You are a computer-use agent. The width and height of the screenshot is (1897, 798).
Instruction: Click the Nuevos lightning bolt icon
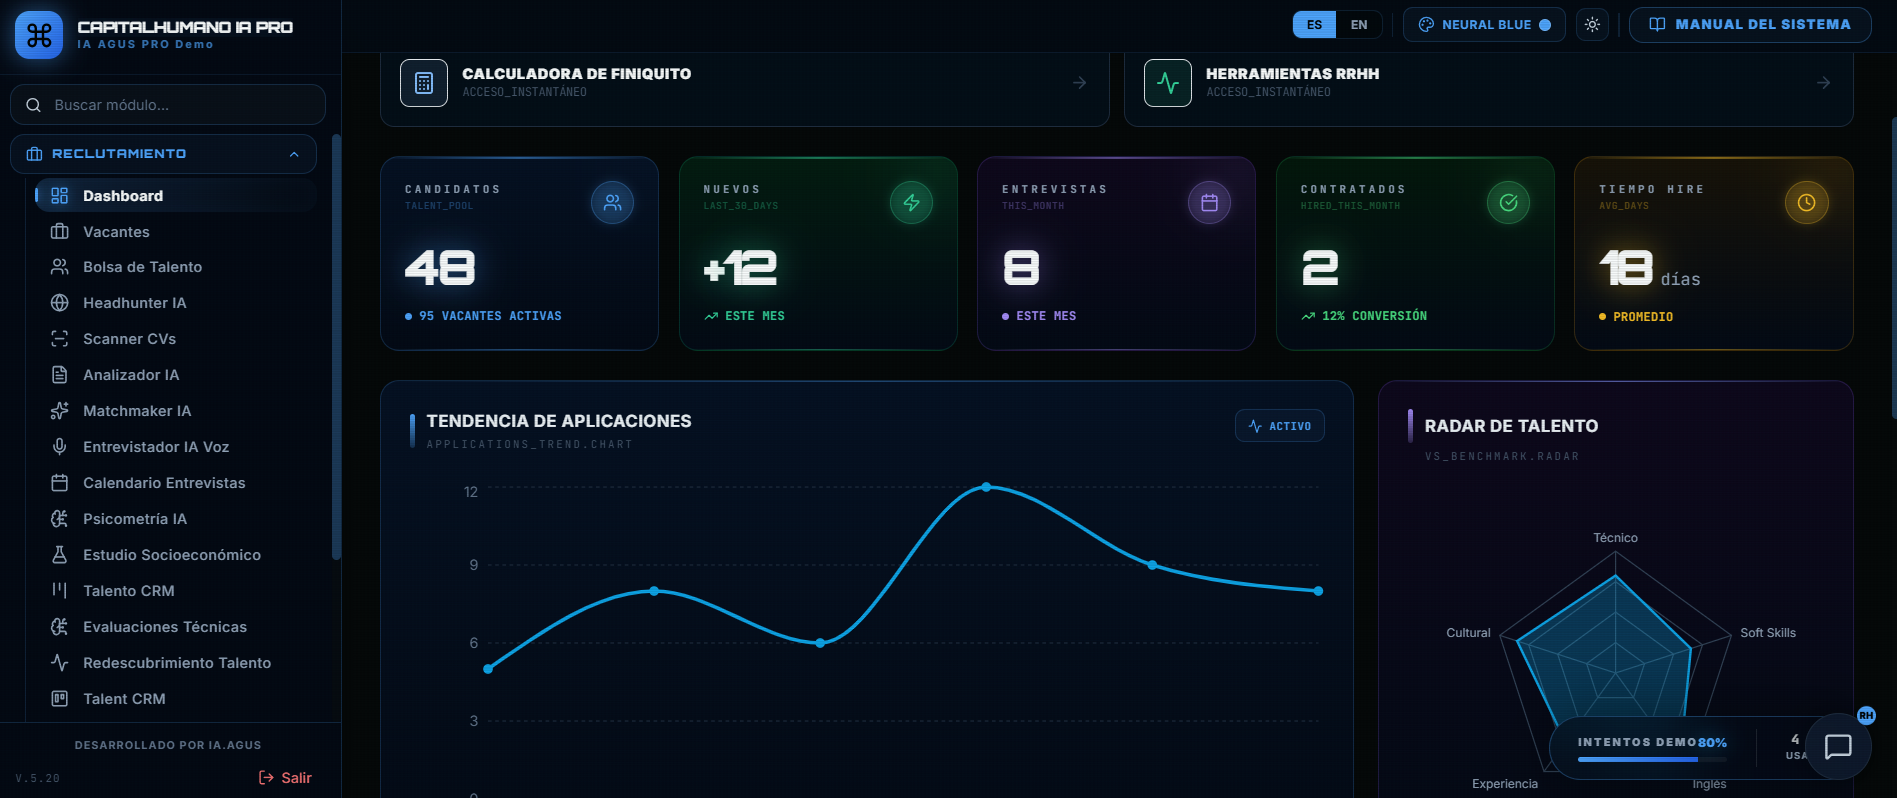(x=912, y=203)
